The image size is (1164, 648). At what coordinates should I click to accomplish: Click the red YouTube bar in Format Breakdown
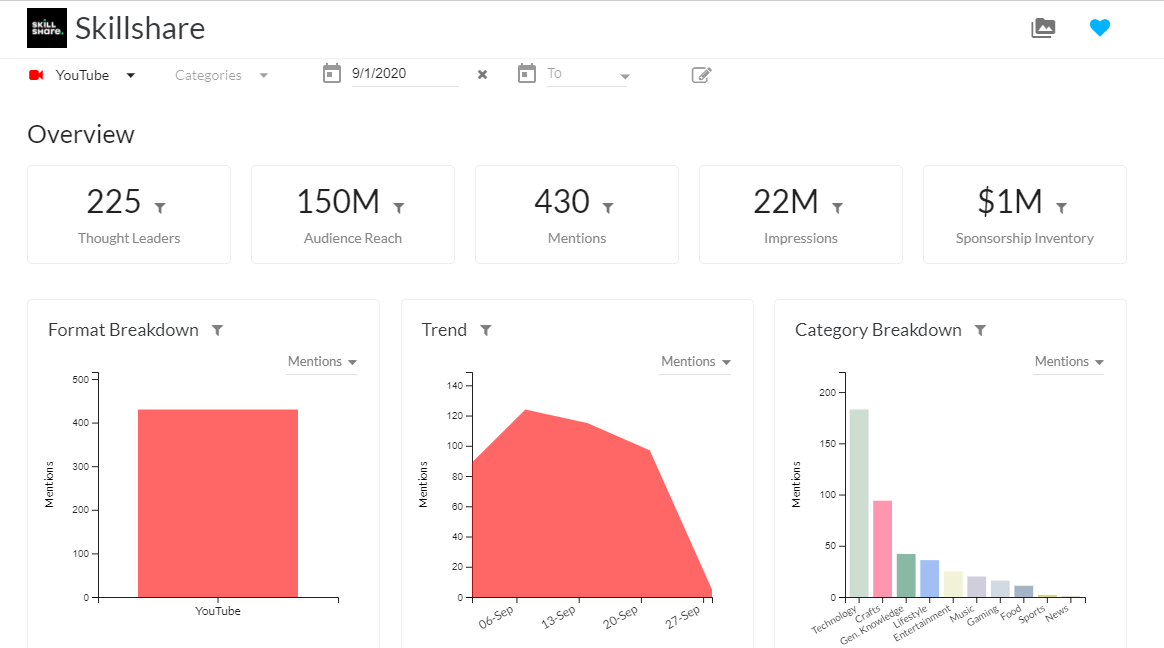(218, 503)
